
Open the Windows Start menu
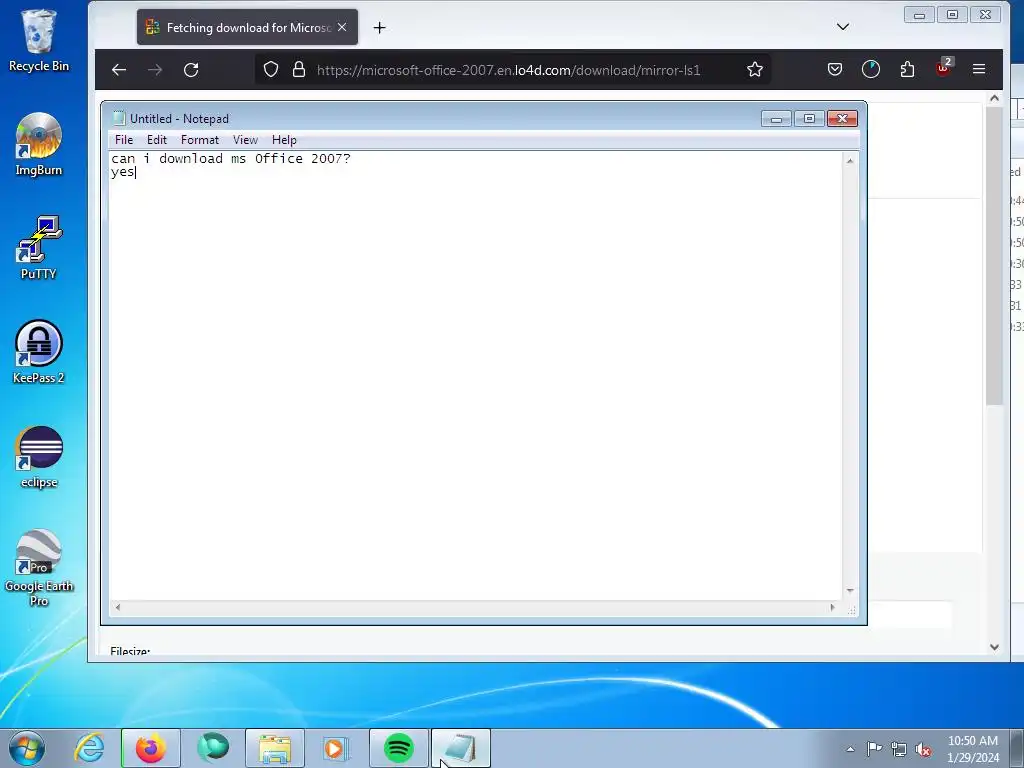(x=27, y=748)
